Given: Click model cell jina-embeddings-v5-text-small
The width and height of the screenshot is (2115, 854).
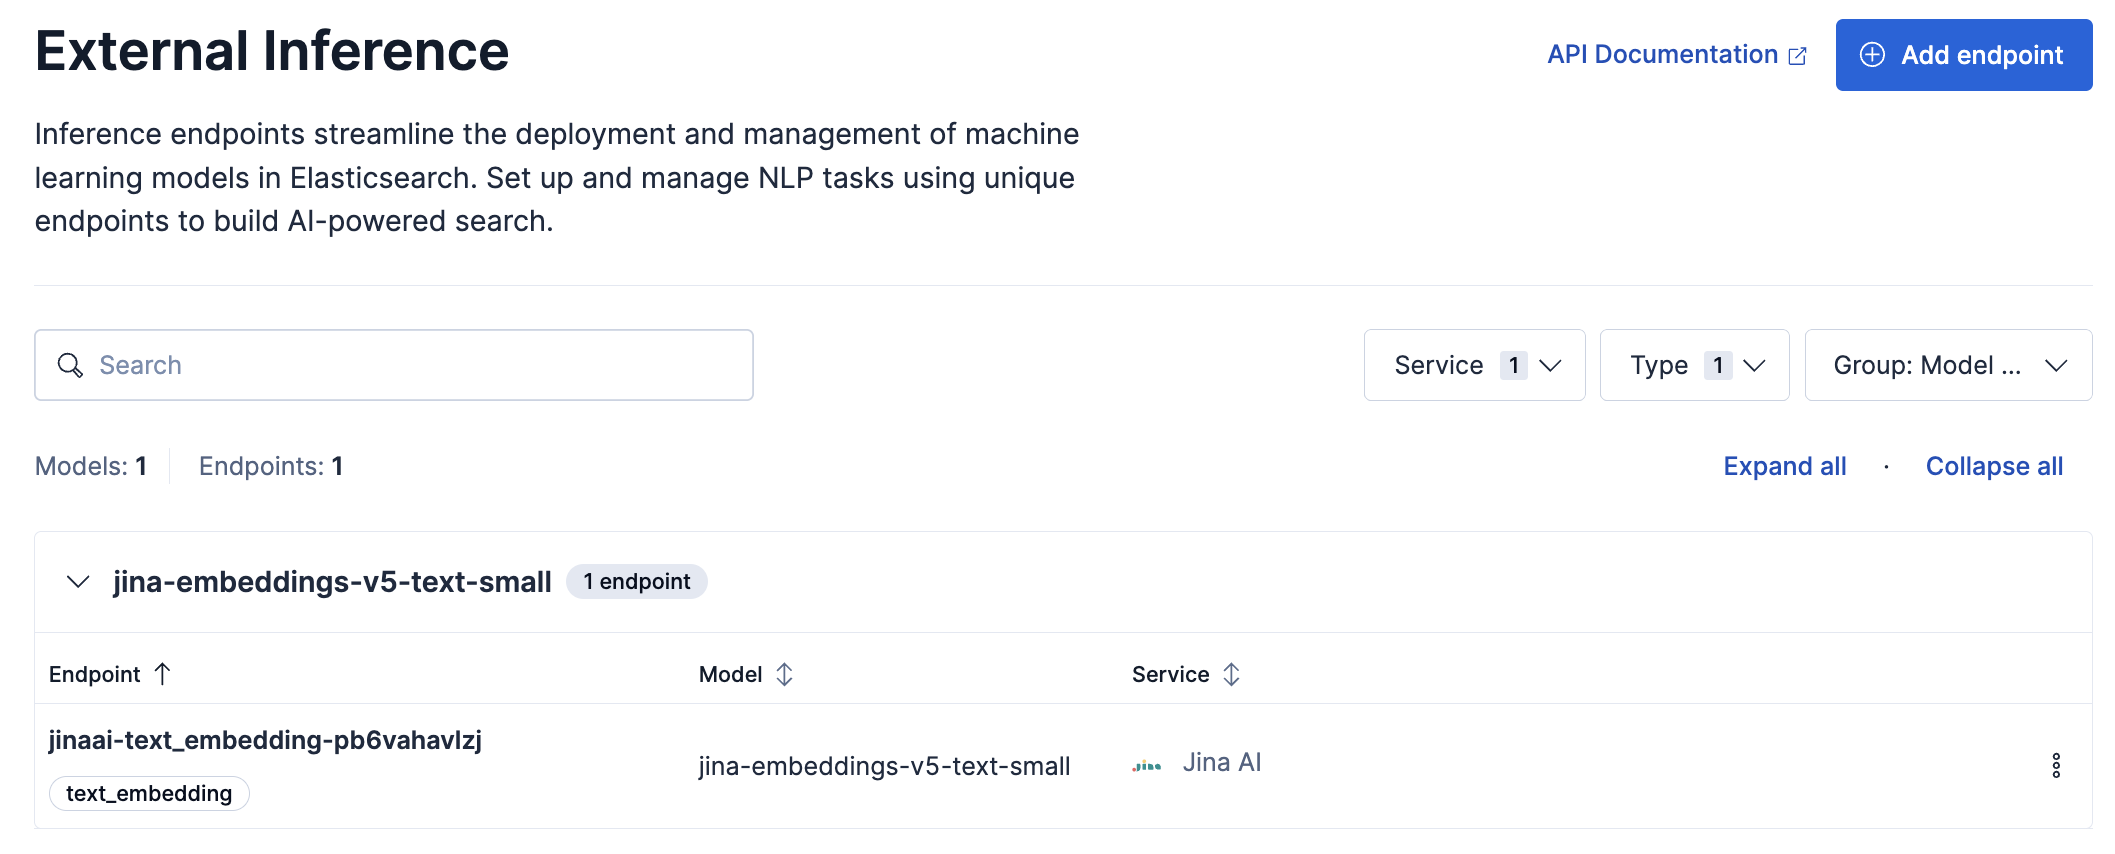Looking at the screenshot, I should pyautogui.click(x=884, y=766).
